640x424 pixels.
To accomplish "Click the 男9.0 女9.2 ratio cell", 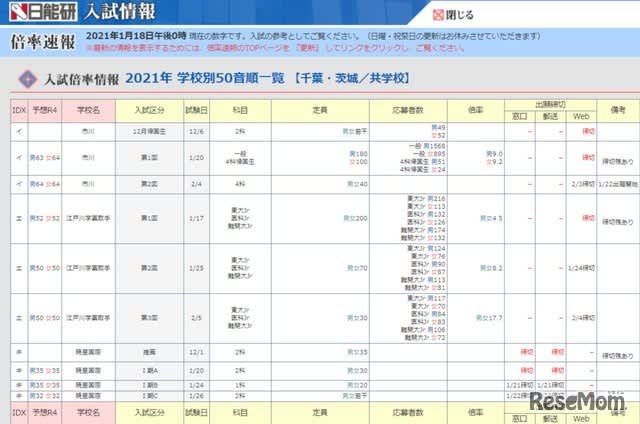I will pyautogui.click(x=476, y=158).
